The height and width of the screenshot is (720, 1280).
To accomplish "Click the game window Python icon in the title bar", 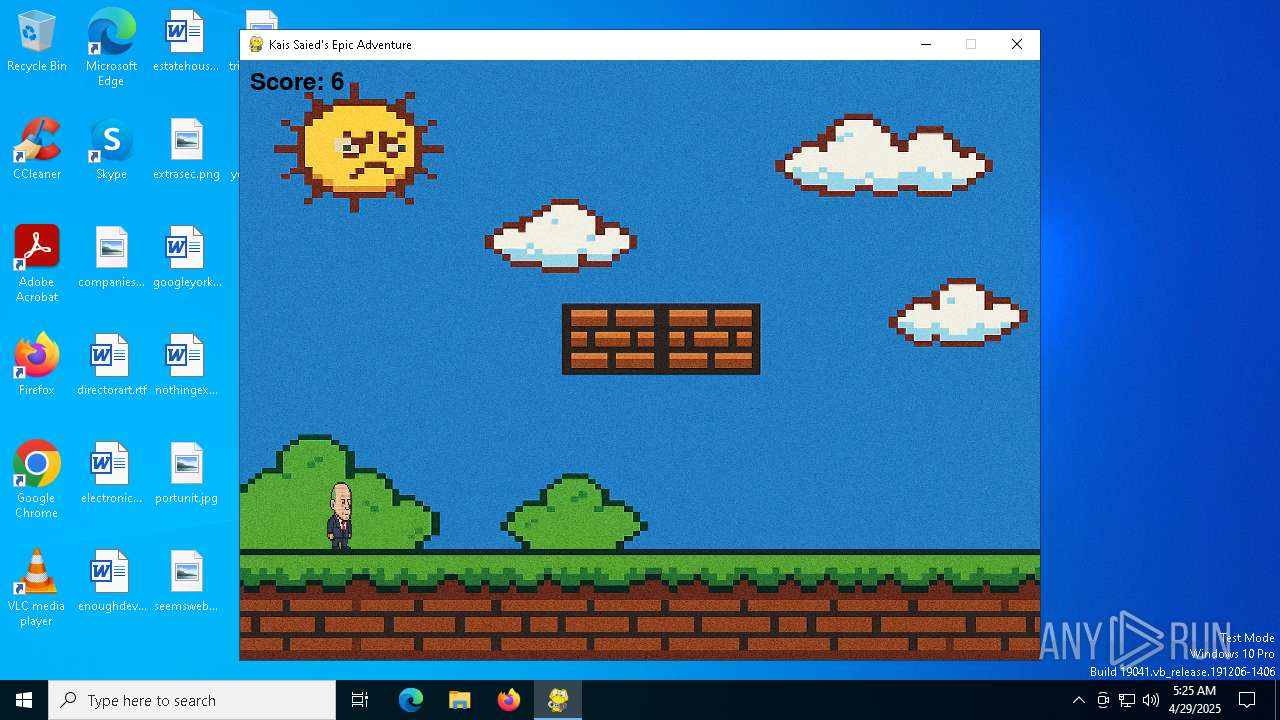I will click(x=256, y=44).
